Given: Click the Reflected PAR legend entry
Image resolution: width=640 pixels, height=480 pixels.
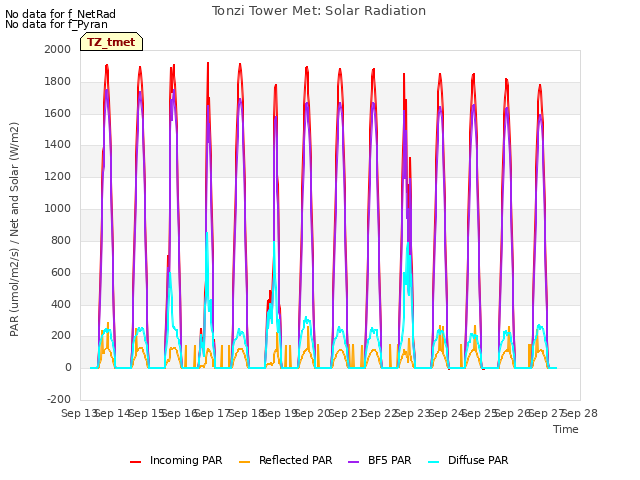Looking at the screenshot, I should coord(285,460).
